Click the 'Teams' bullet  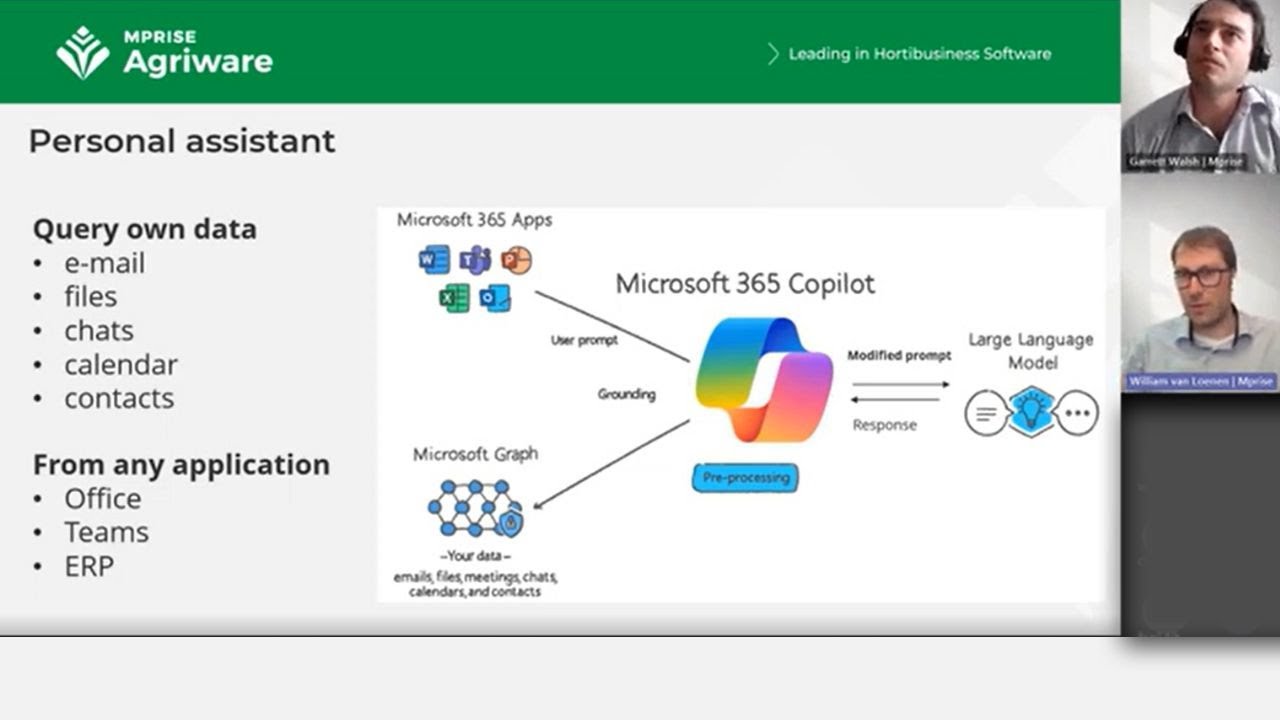click(107, 533)
